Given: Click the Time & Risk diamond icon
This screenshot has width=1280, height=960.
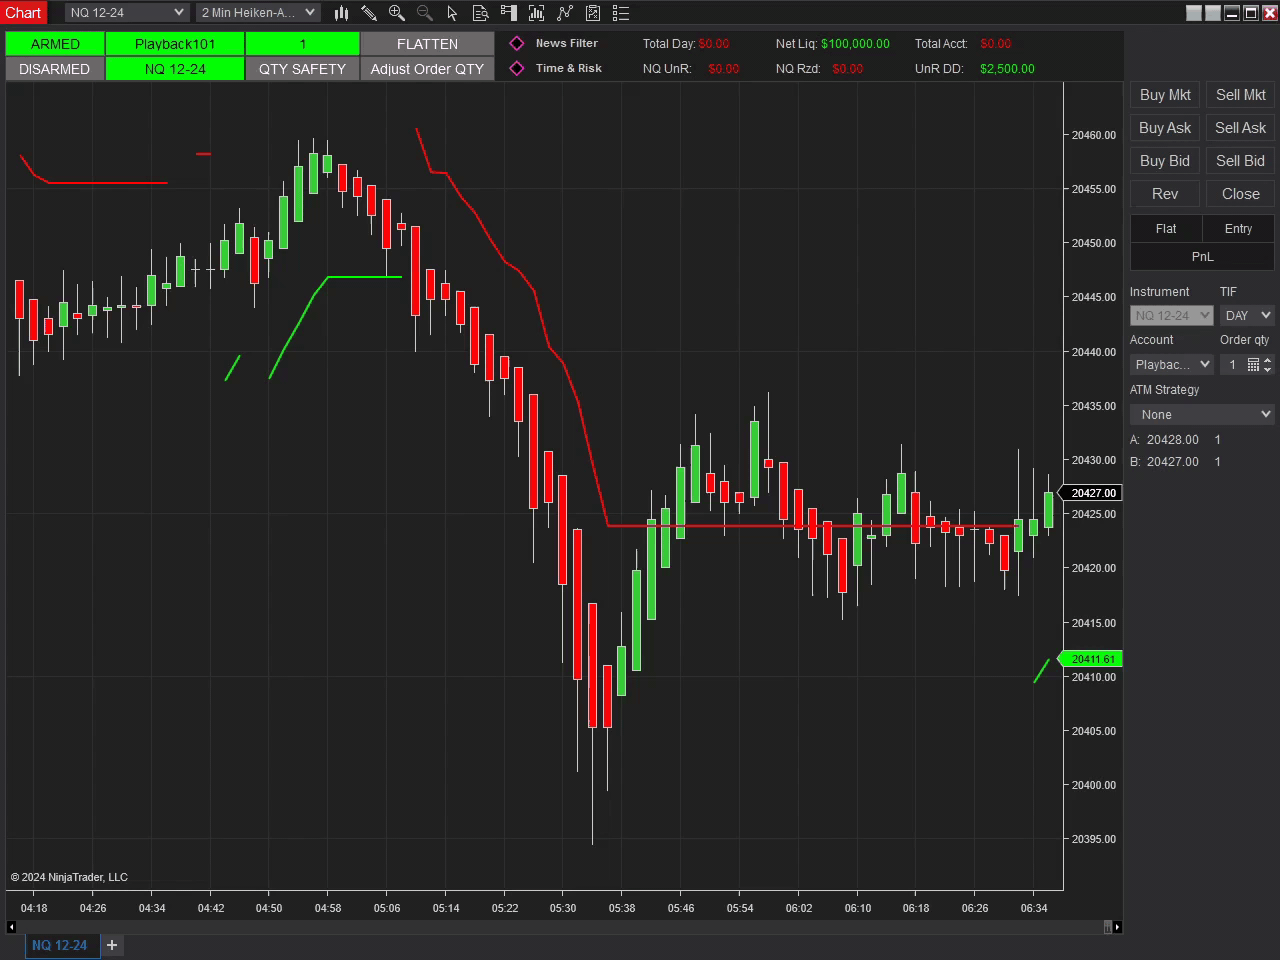Looking at the screenshot, I should tap(517, 68).
